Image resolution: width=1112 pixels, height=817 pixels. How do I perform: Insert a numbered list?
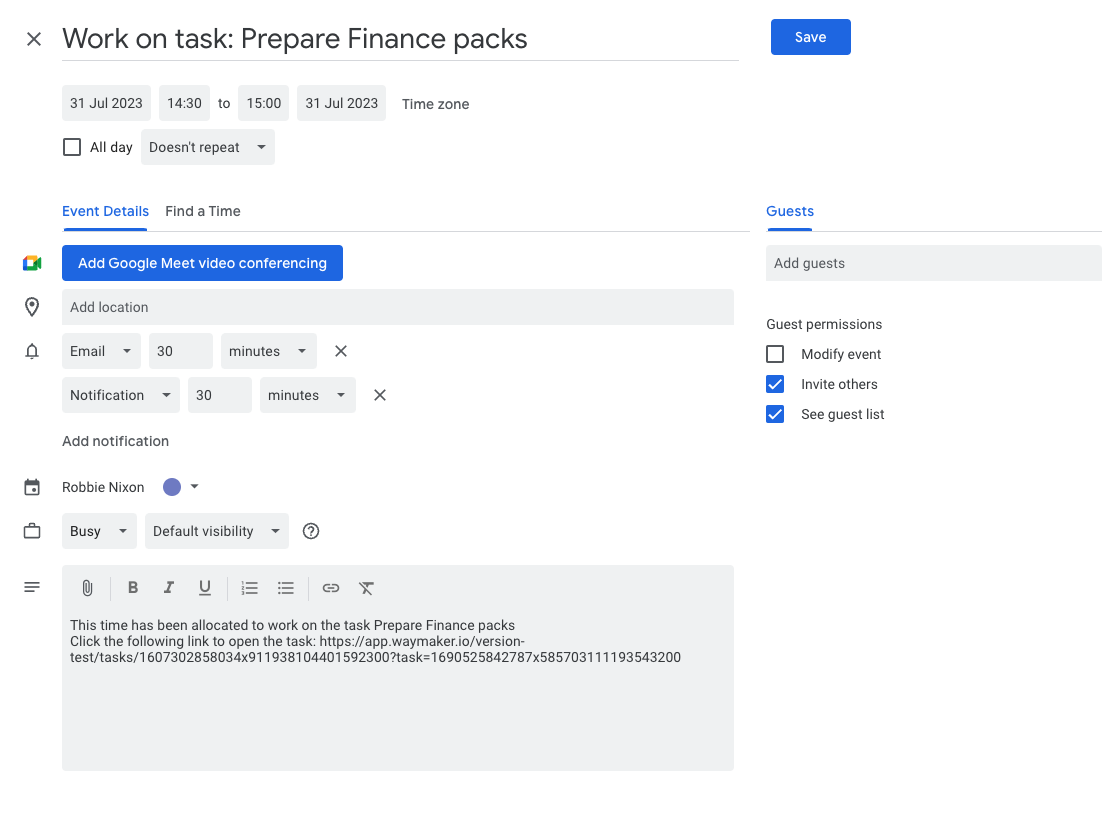(250, 588)
